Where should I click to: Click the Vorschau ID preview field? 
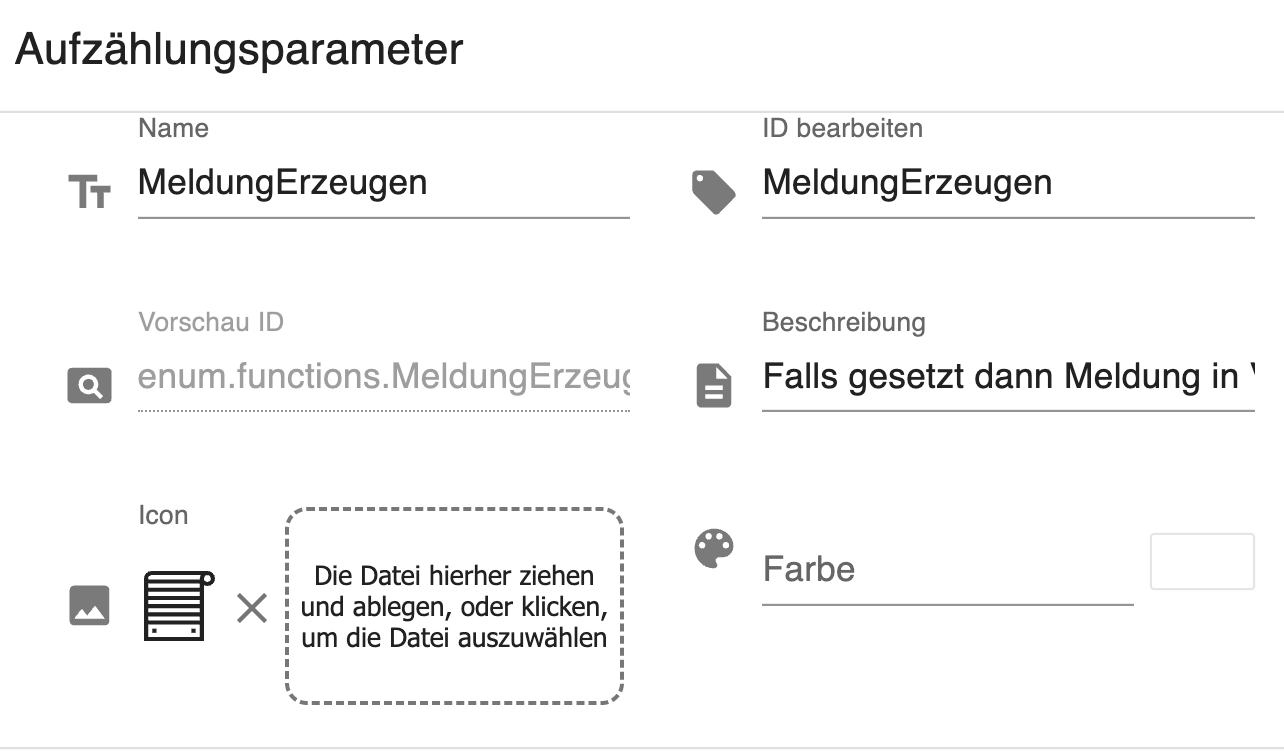[x=384, y=378]
